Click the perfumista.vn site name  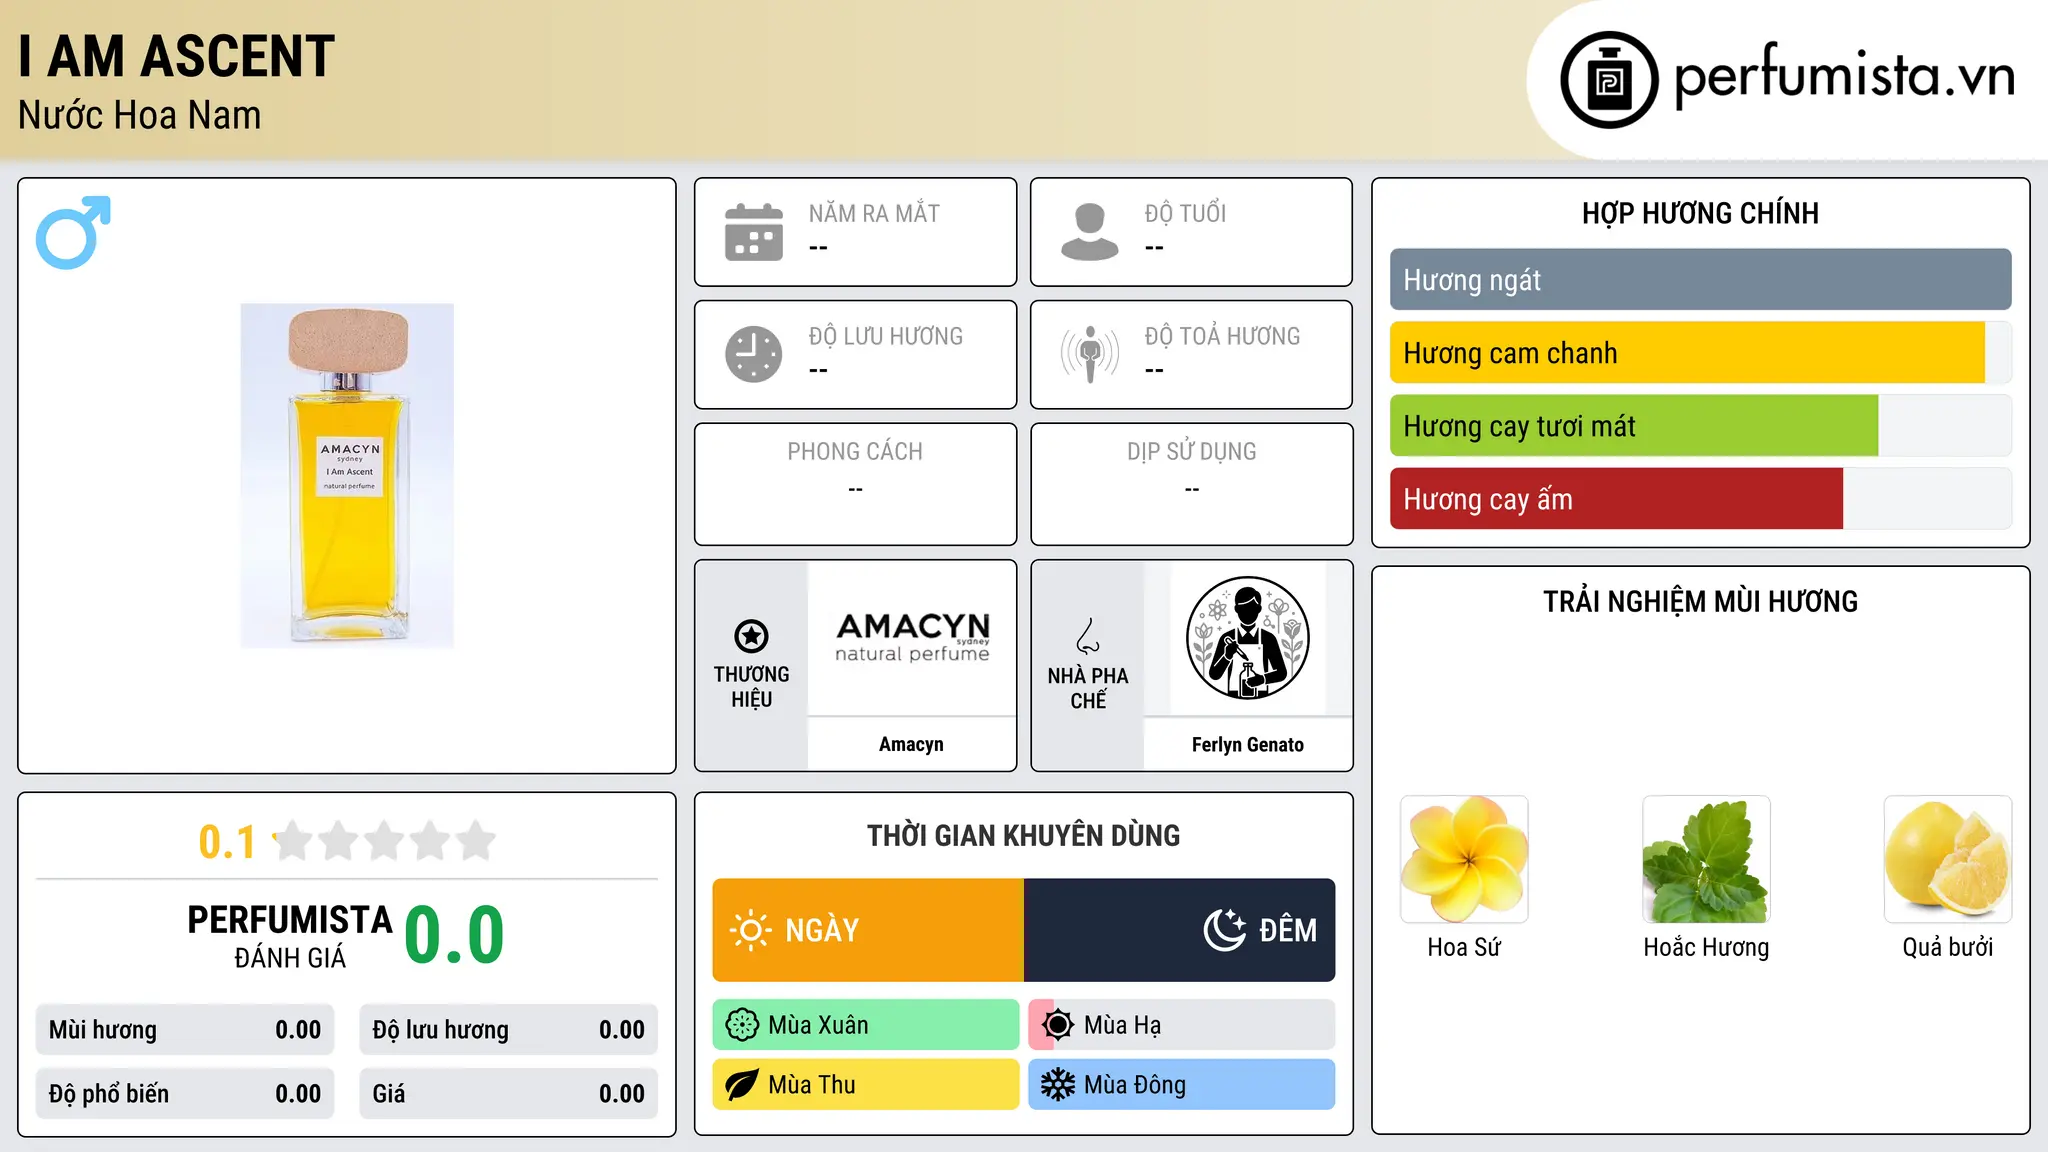pos(1845,76)
